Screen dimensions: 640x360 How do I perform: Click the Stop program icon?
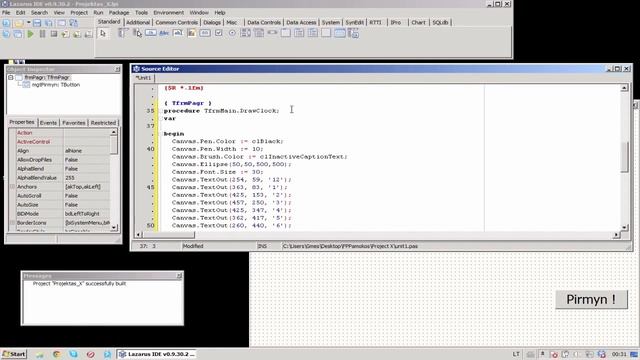[53, 34]
